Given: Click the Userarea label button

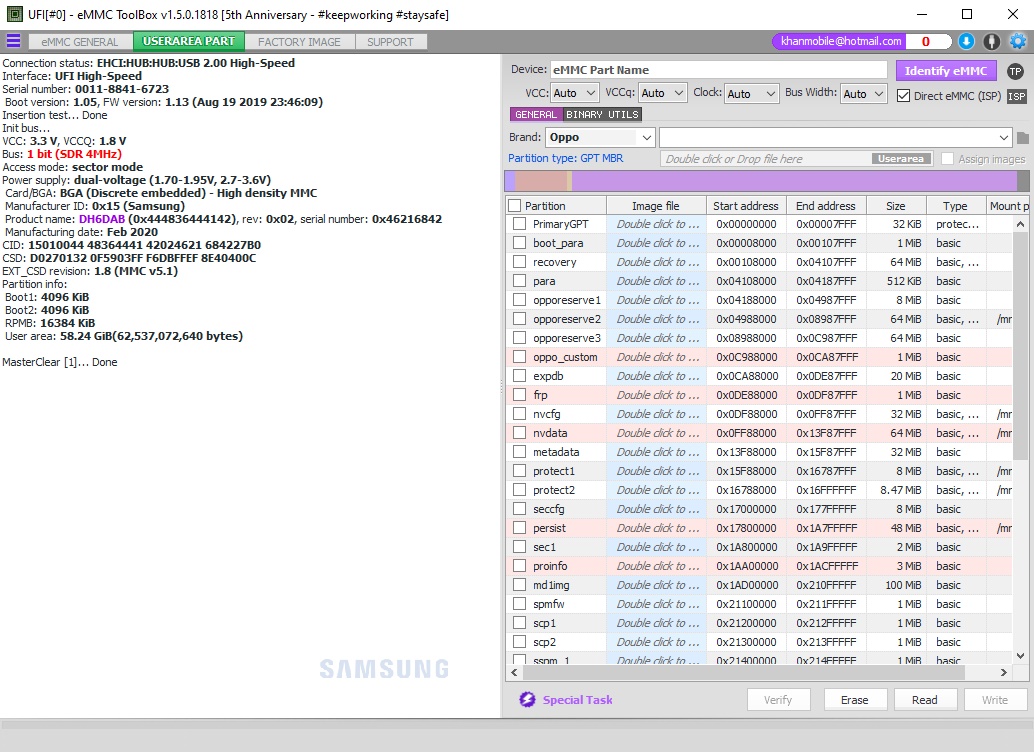Looking at the screenshot, I should click(901, 159).
